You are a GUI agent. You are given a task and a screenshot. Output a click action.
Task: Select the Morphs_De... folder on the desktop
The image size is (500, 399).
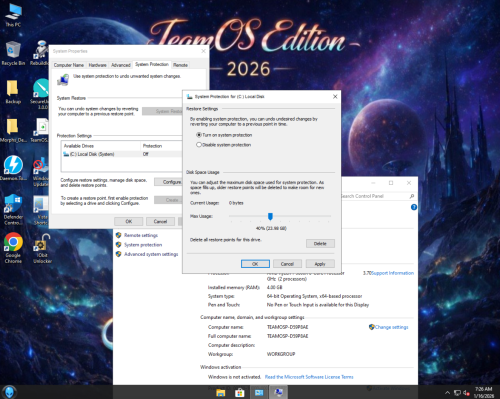(13, 130)
